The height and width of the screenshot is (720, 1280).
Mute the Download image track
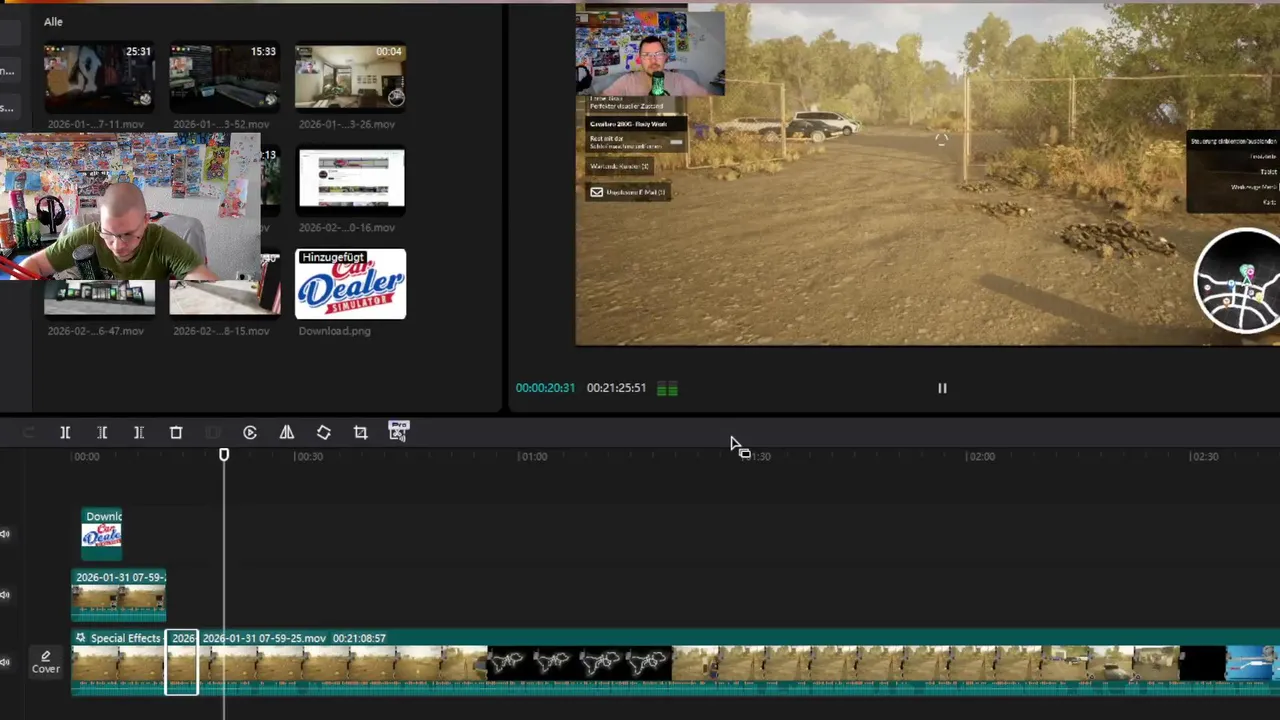(5, 534)
